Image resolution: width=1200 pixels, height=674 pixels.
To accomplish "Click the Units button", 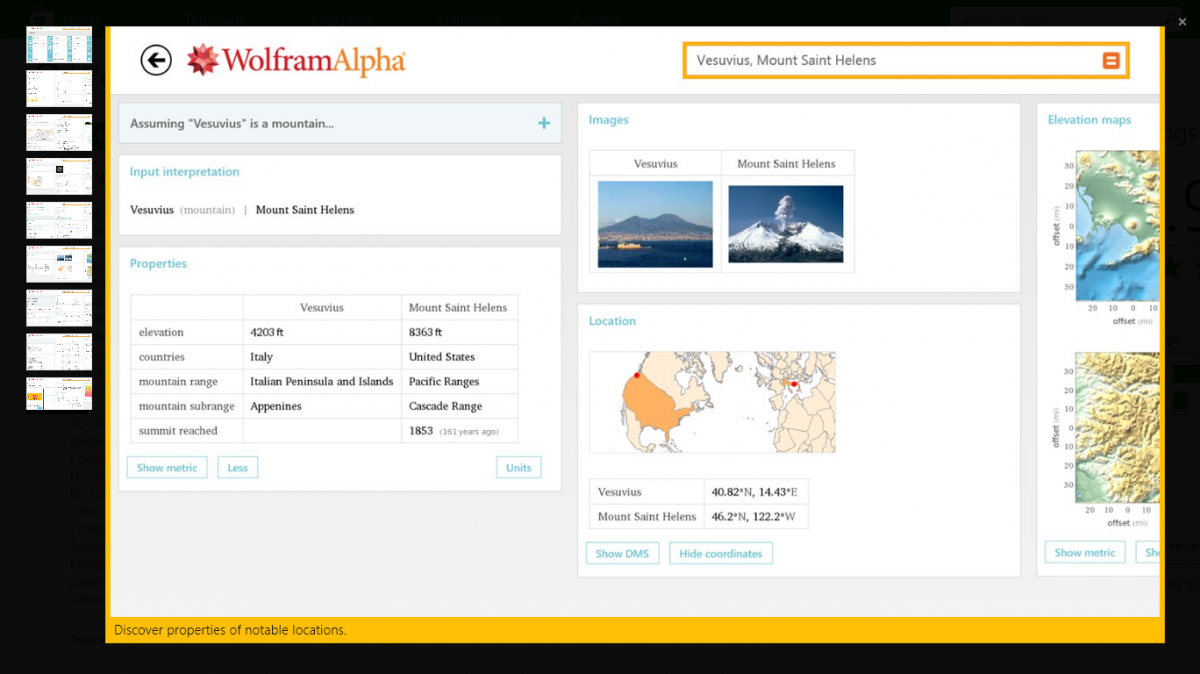I will pyautogui.click(x=519, y=468).
